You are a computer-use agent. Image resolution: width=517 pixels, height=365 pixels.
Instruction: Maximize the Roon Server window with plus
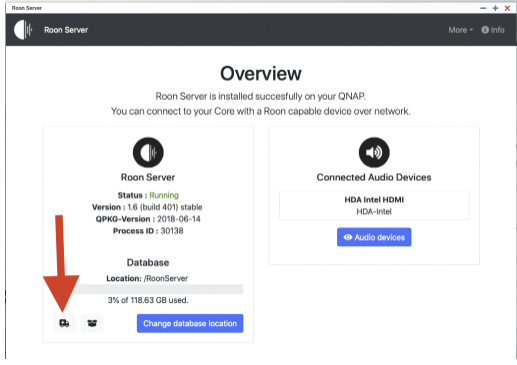click(x=495, y=8)
